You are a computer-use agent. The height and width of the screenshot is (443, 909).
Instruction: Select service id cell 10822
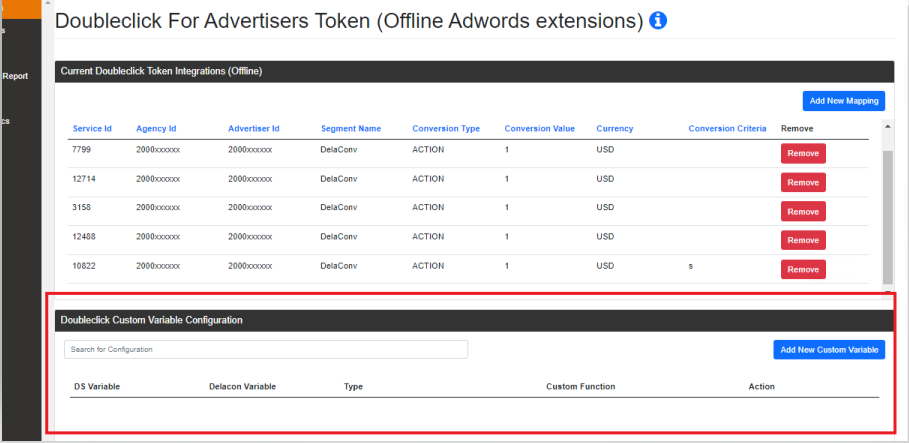pyautogui.click(x=84, y=266)
